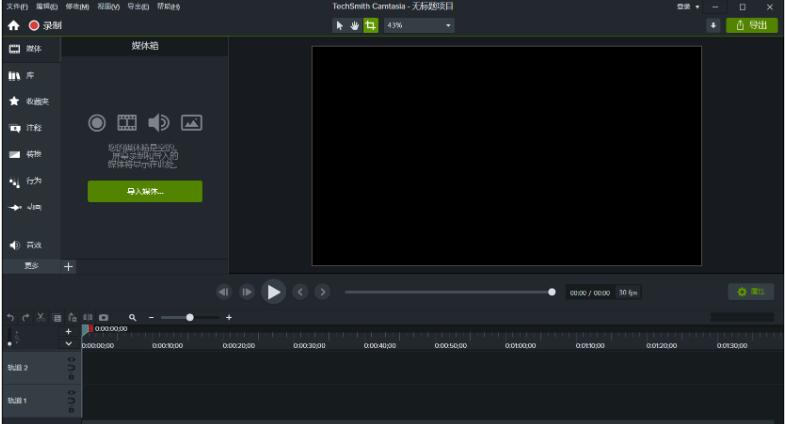Jump to next clip marker
This screenshot has width=785, height=424.
[x=322, y=292]
